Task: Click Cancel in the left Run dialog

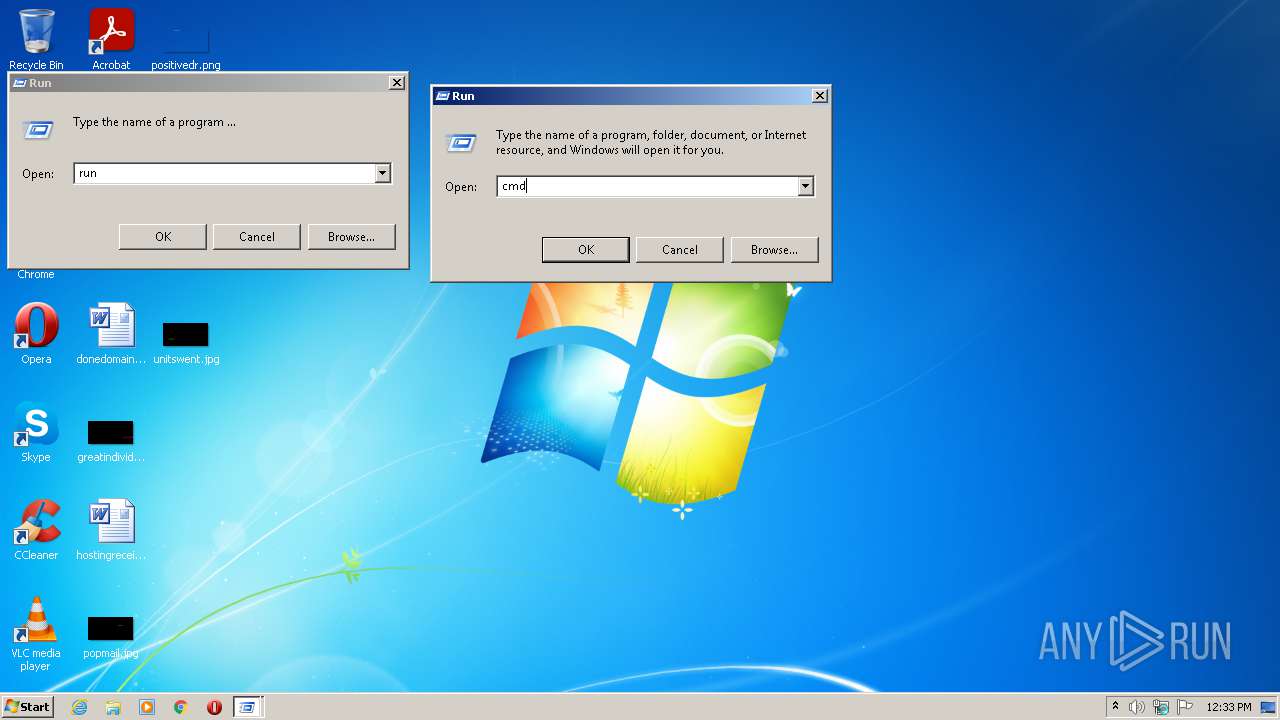Action: 257,237
